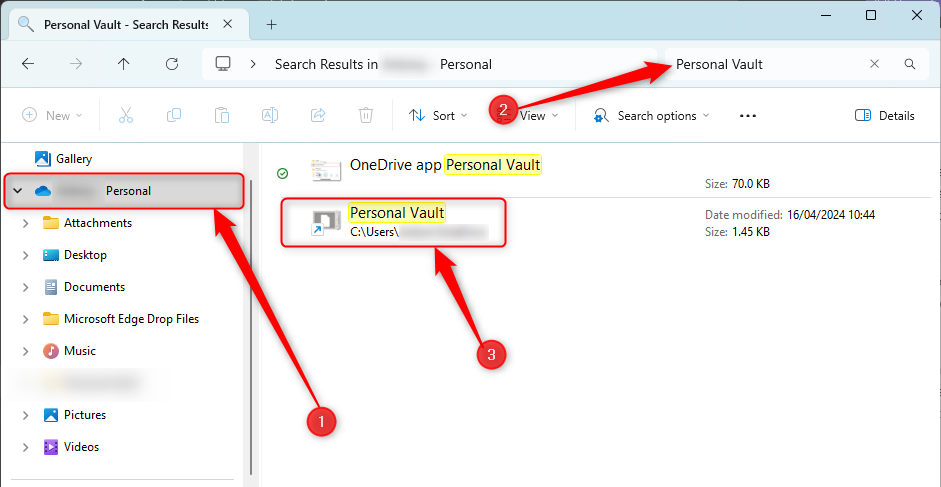Click the Delete trash icon
The image size is (941, 487).
[366, 115]
